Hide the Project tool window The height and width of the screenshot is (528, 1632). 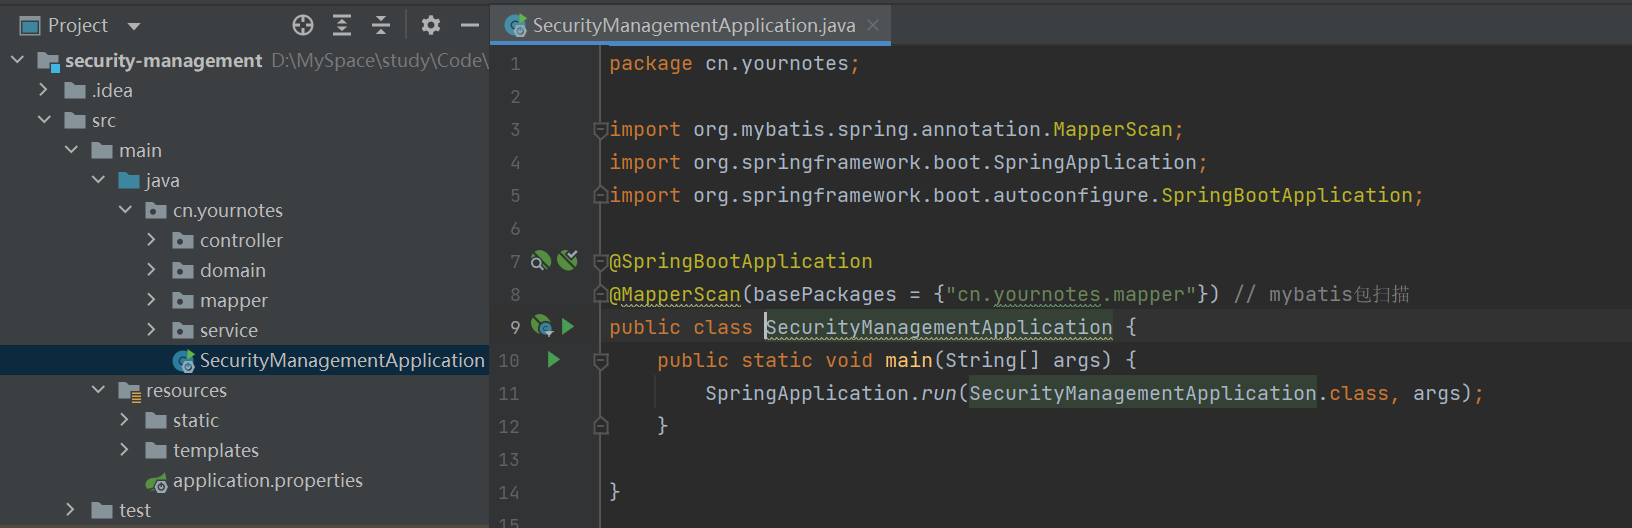click(470, 25)
